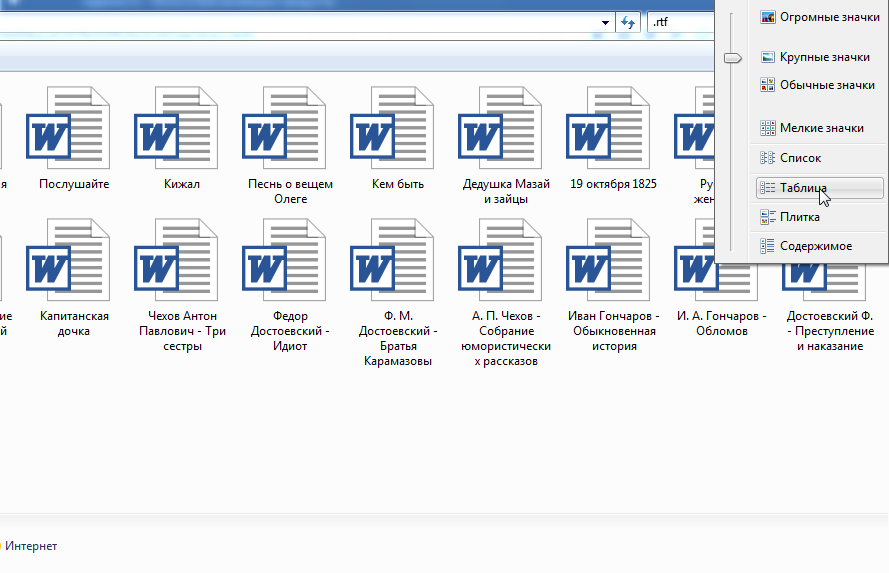Click the .rtf search input field
This screenshot has height=573, width=889.
click(680, 23)
